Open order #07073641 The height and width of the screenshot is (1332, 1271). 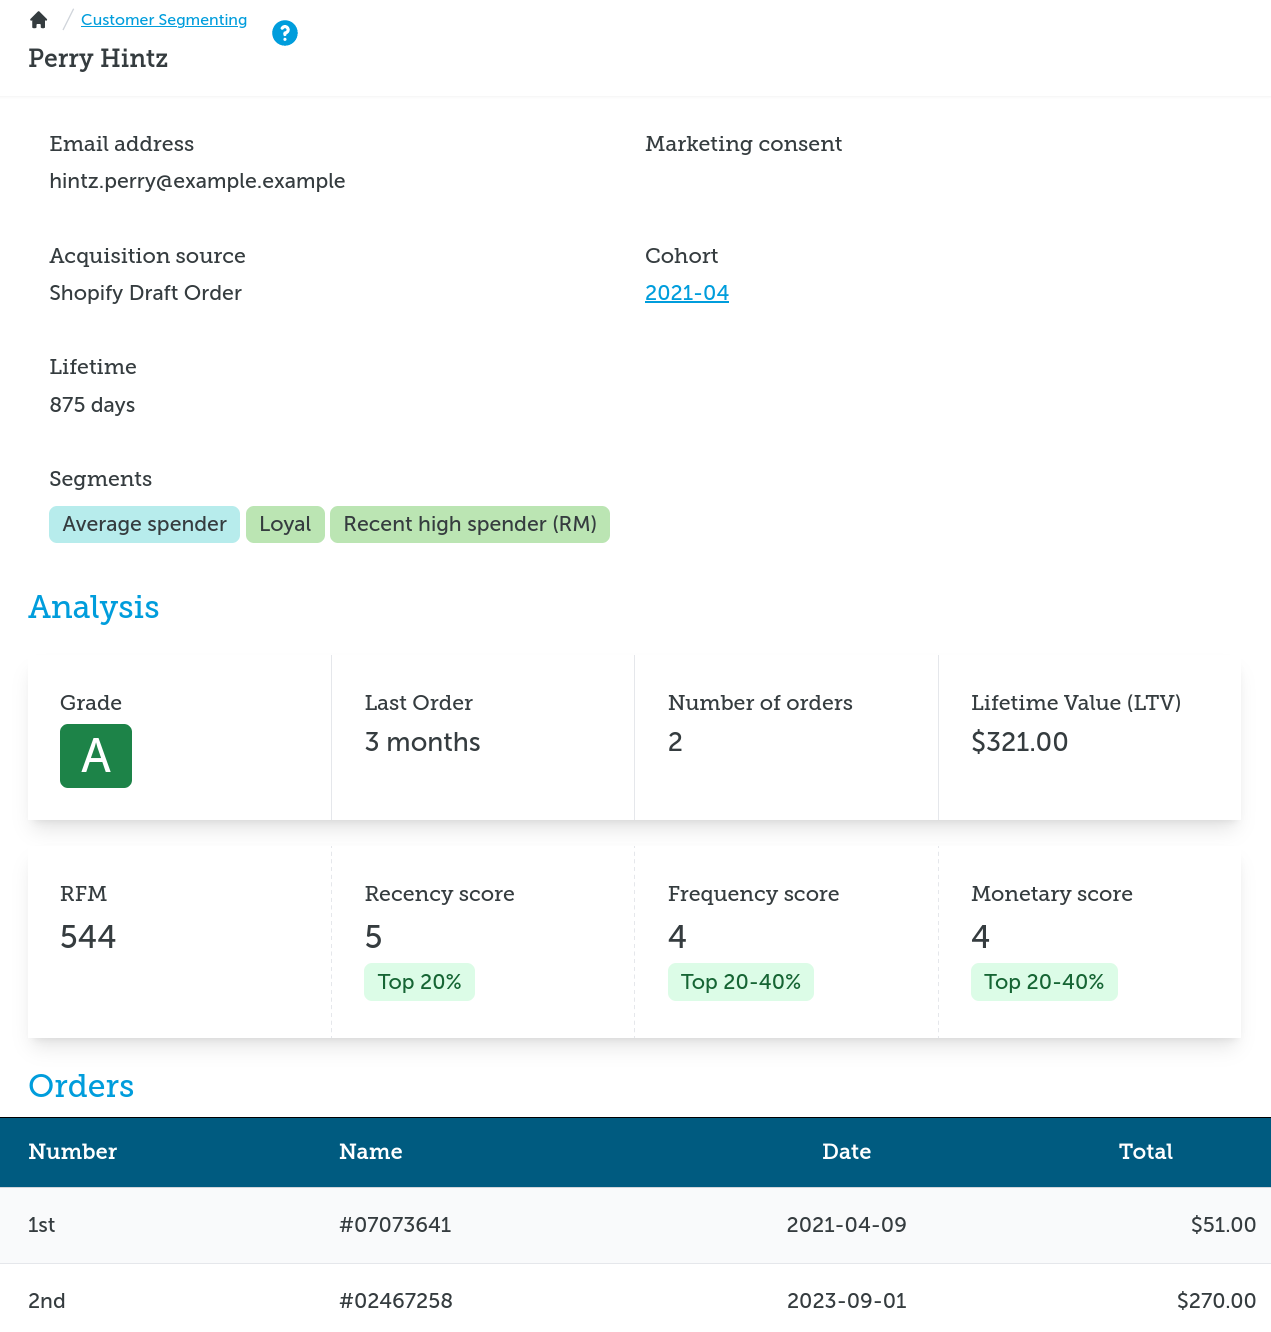pos(395,1225)
